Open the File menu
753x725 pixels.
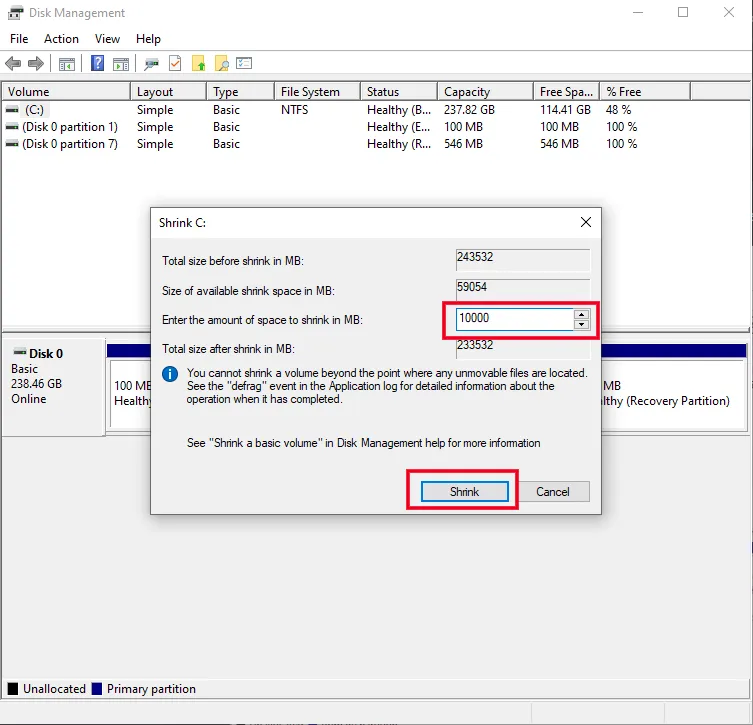point(19,39)
